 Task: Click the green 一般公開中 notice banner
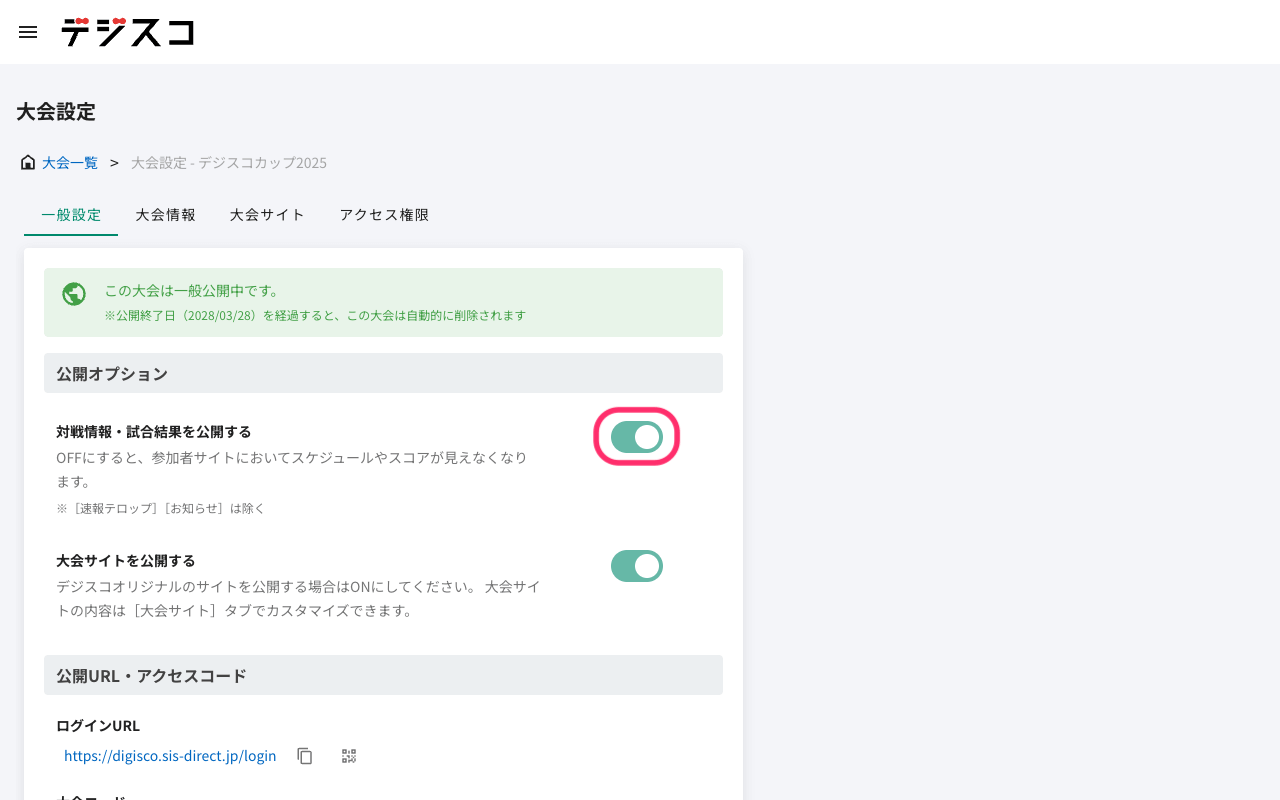(x=383, y=302)
